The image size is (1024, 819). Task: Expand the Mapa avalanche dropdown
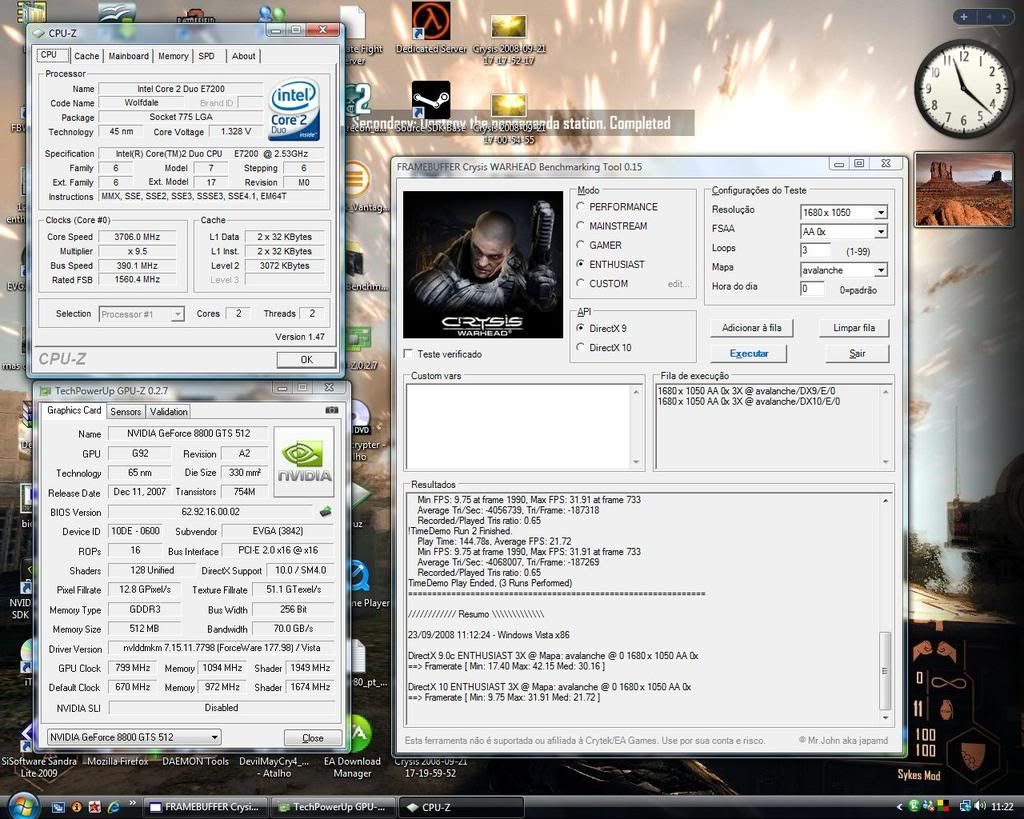[x=843, y=270]
